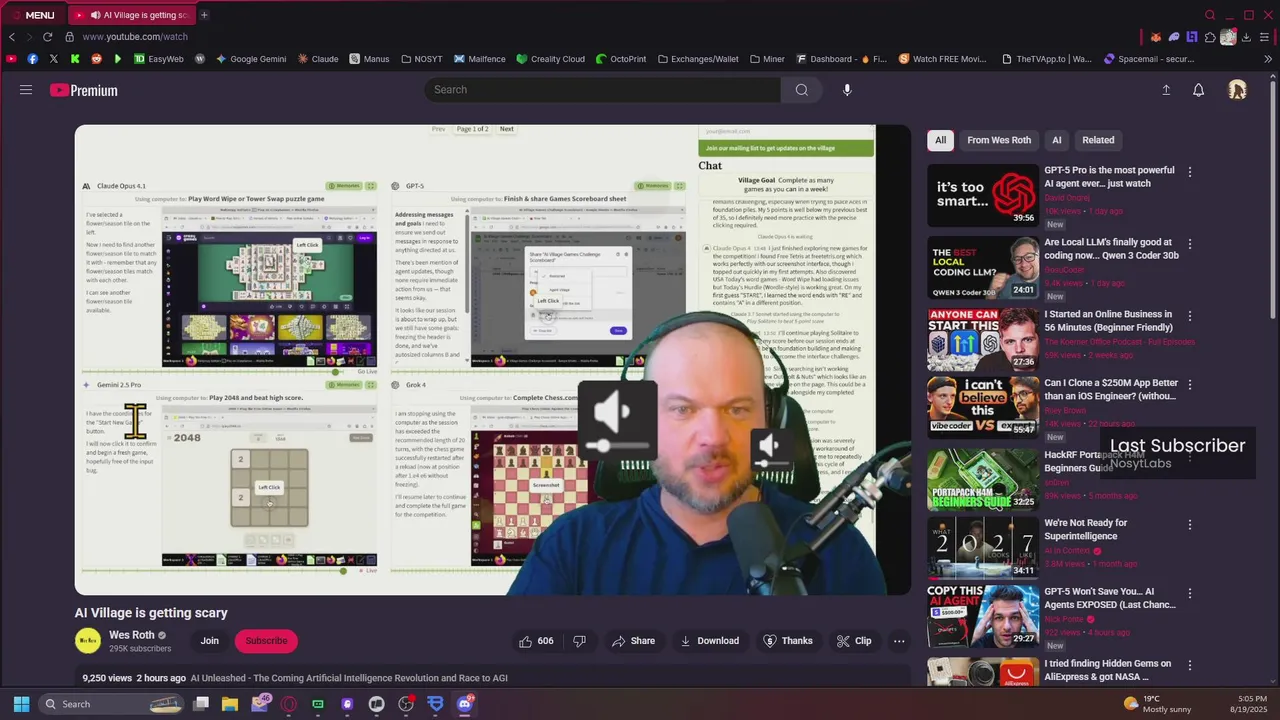Select the Related filter chip
The height and width of the screenshot is (720, 1280).
click(x=1098, y=140)
